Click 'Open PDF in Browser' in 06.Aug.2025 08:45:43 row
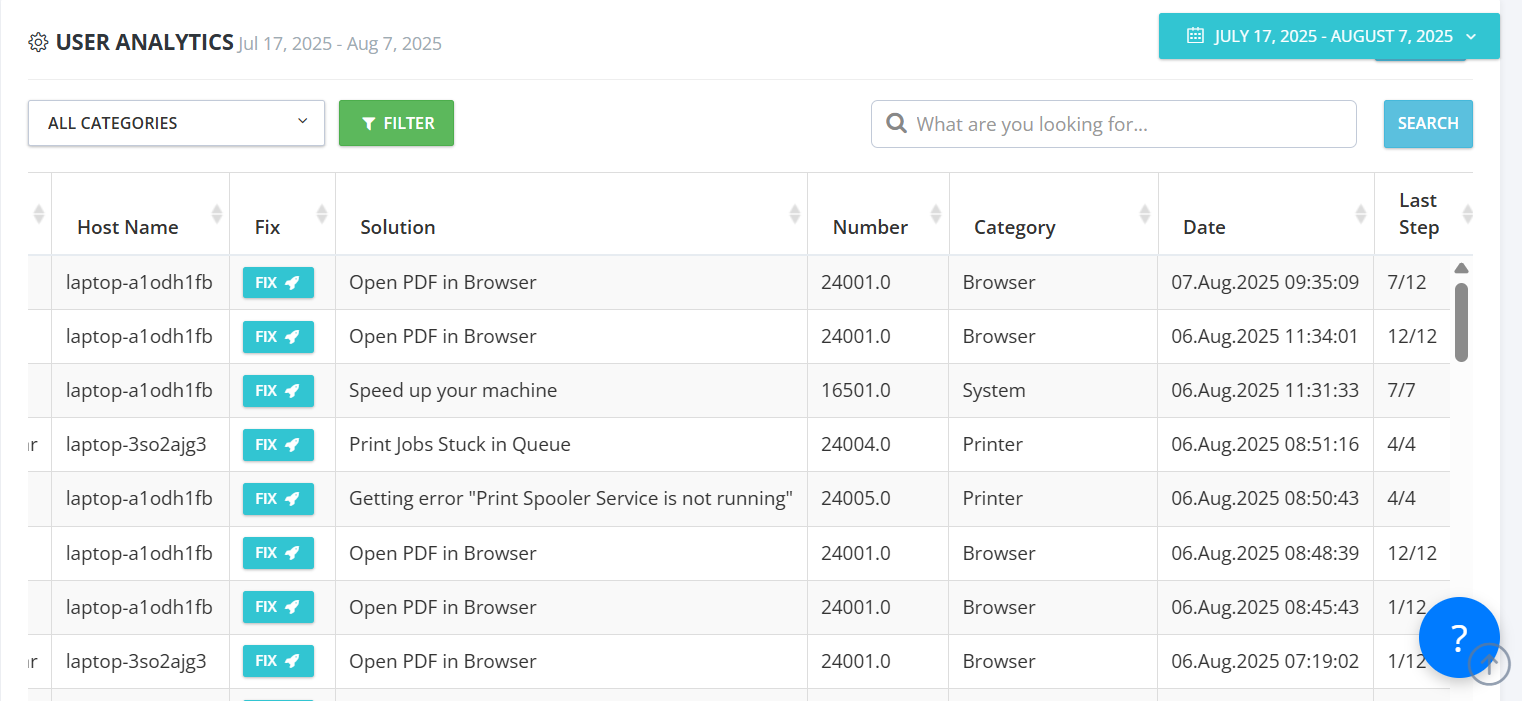This screenshot has width=1522, height=701. pos(443,607)
